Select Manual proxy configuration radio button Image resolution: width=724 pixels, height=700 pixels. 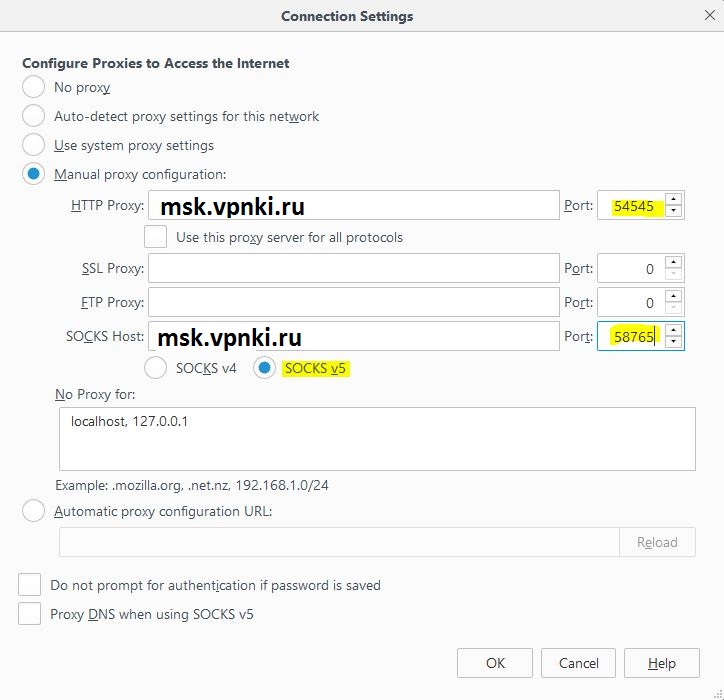[33, 174]
